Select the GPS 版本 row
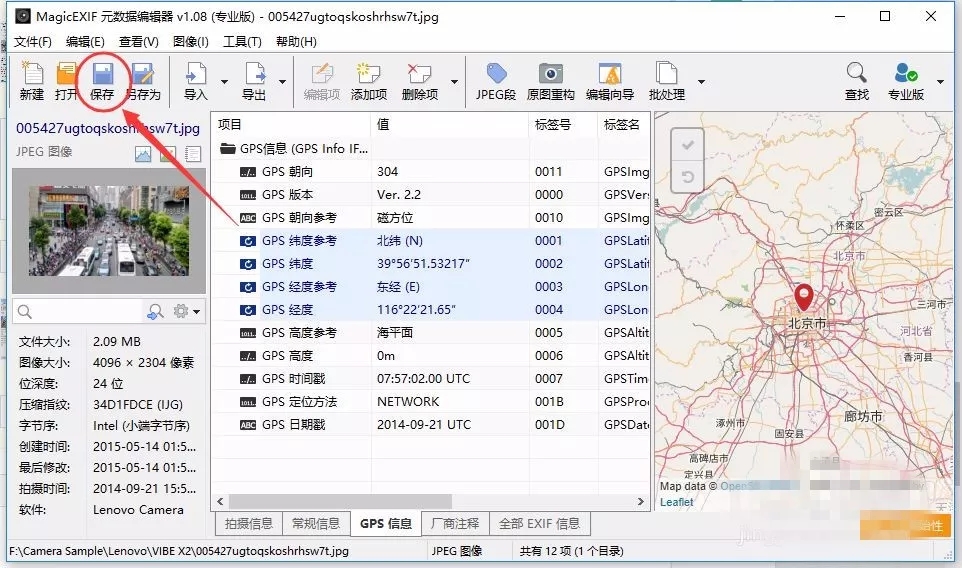This screenshot has width=962, height=568. [x=431, y=194]
